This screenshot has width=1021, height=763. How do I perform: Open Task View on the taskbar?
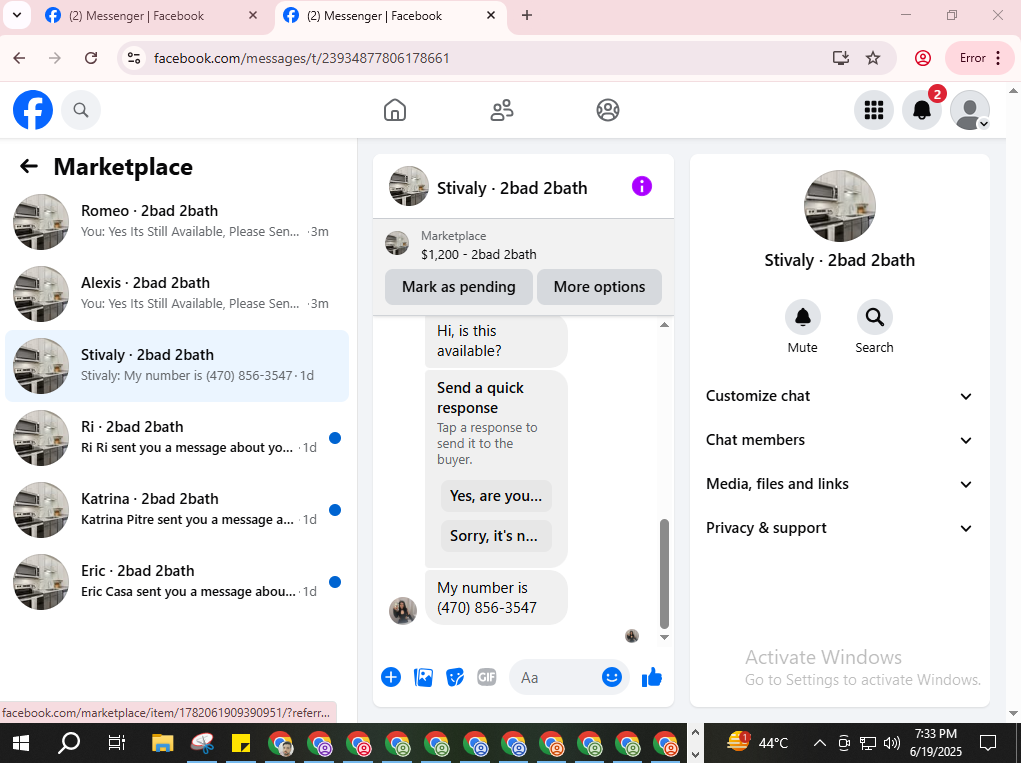point(117,743)
